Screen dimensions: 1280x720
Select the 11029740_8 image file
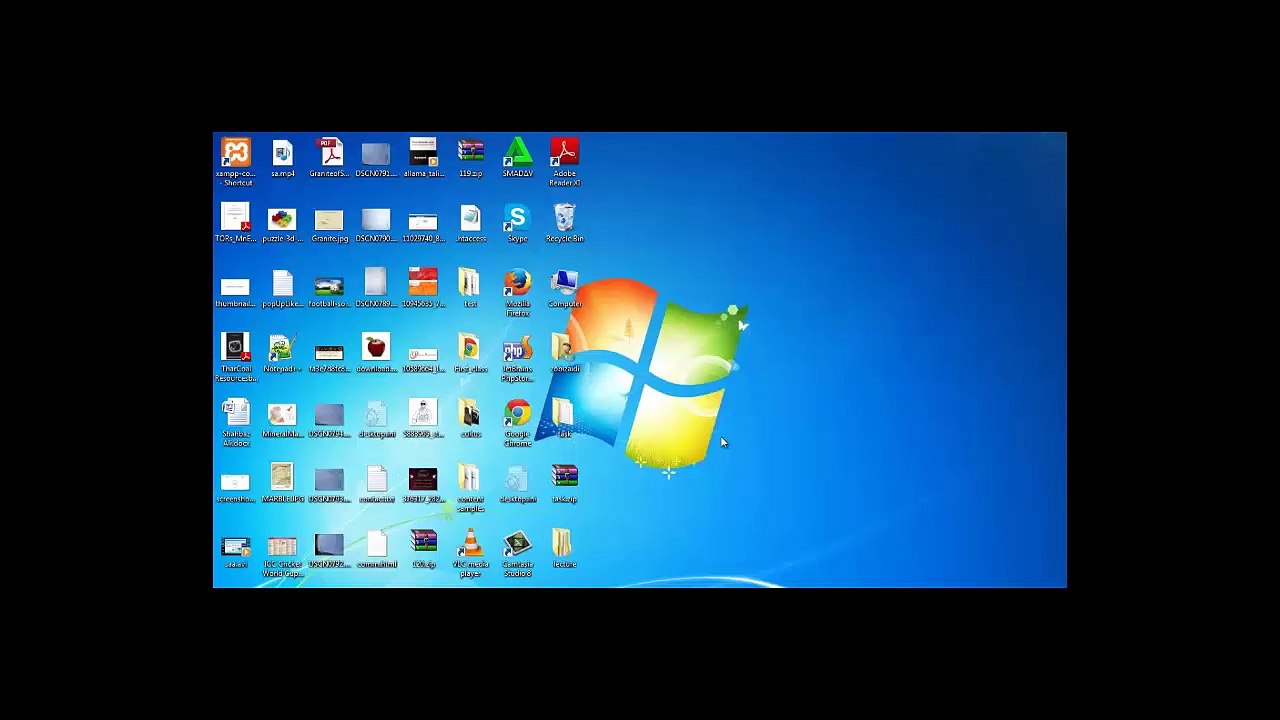pyautogui.click(x=423, y=221)
